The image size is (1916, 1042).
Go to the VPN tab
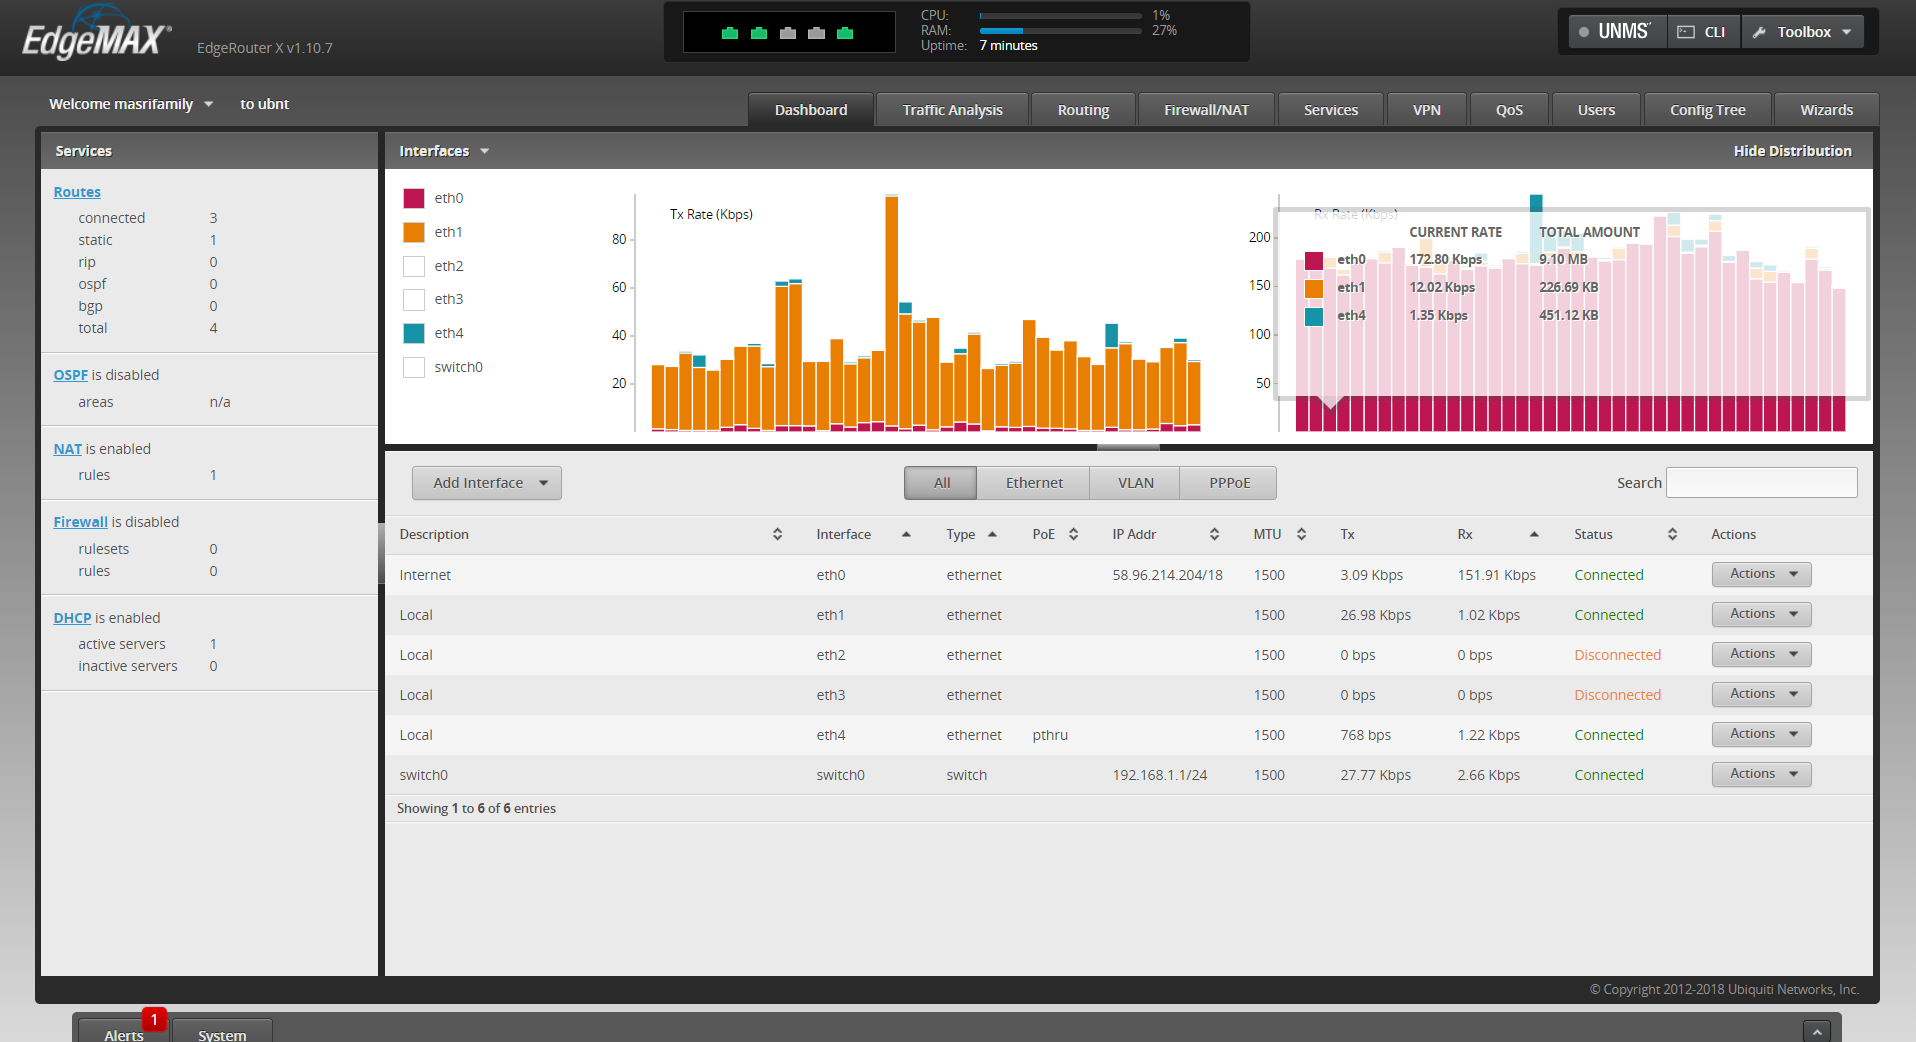1427,110
